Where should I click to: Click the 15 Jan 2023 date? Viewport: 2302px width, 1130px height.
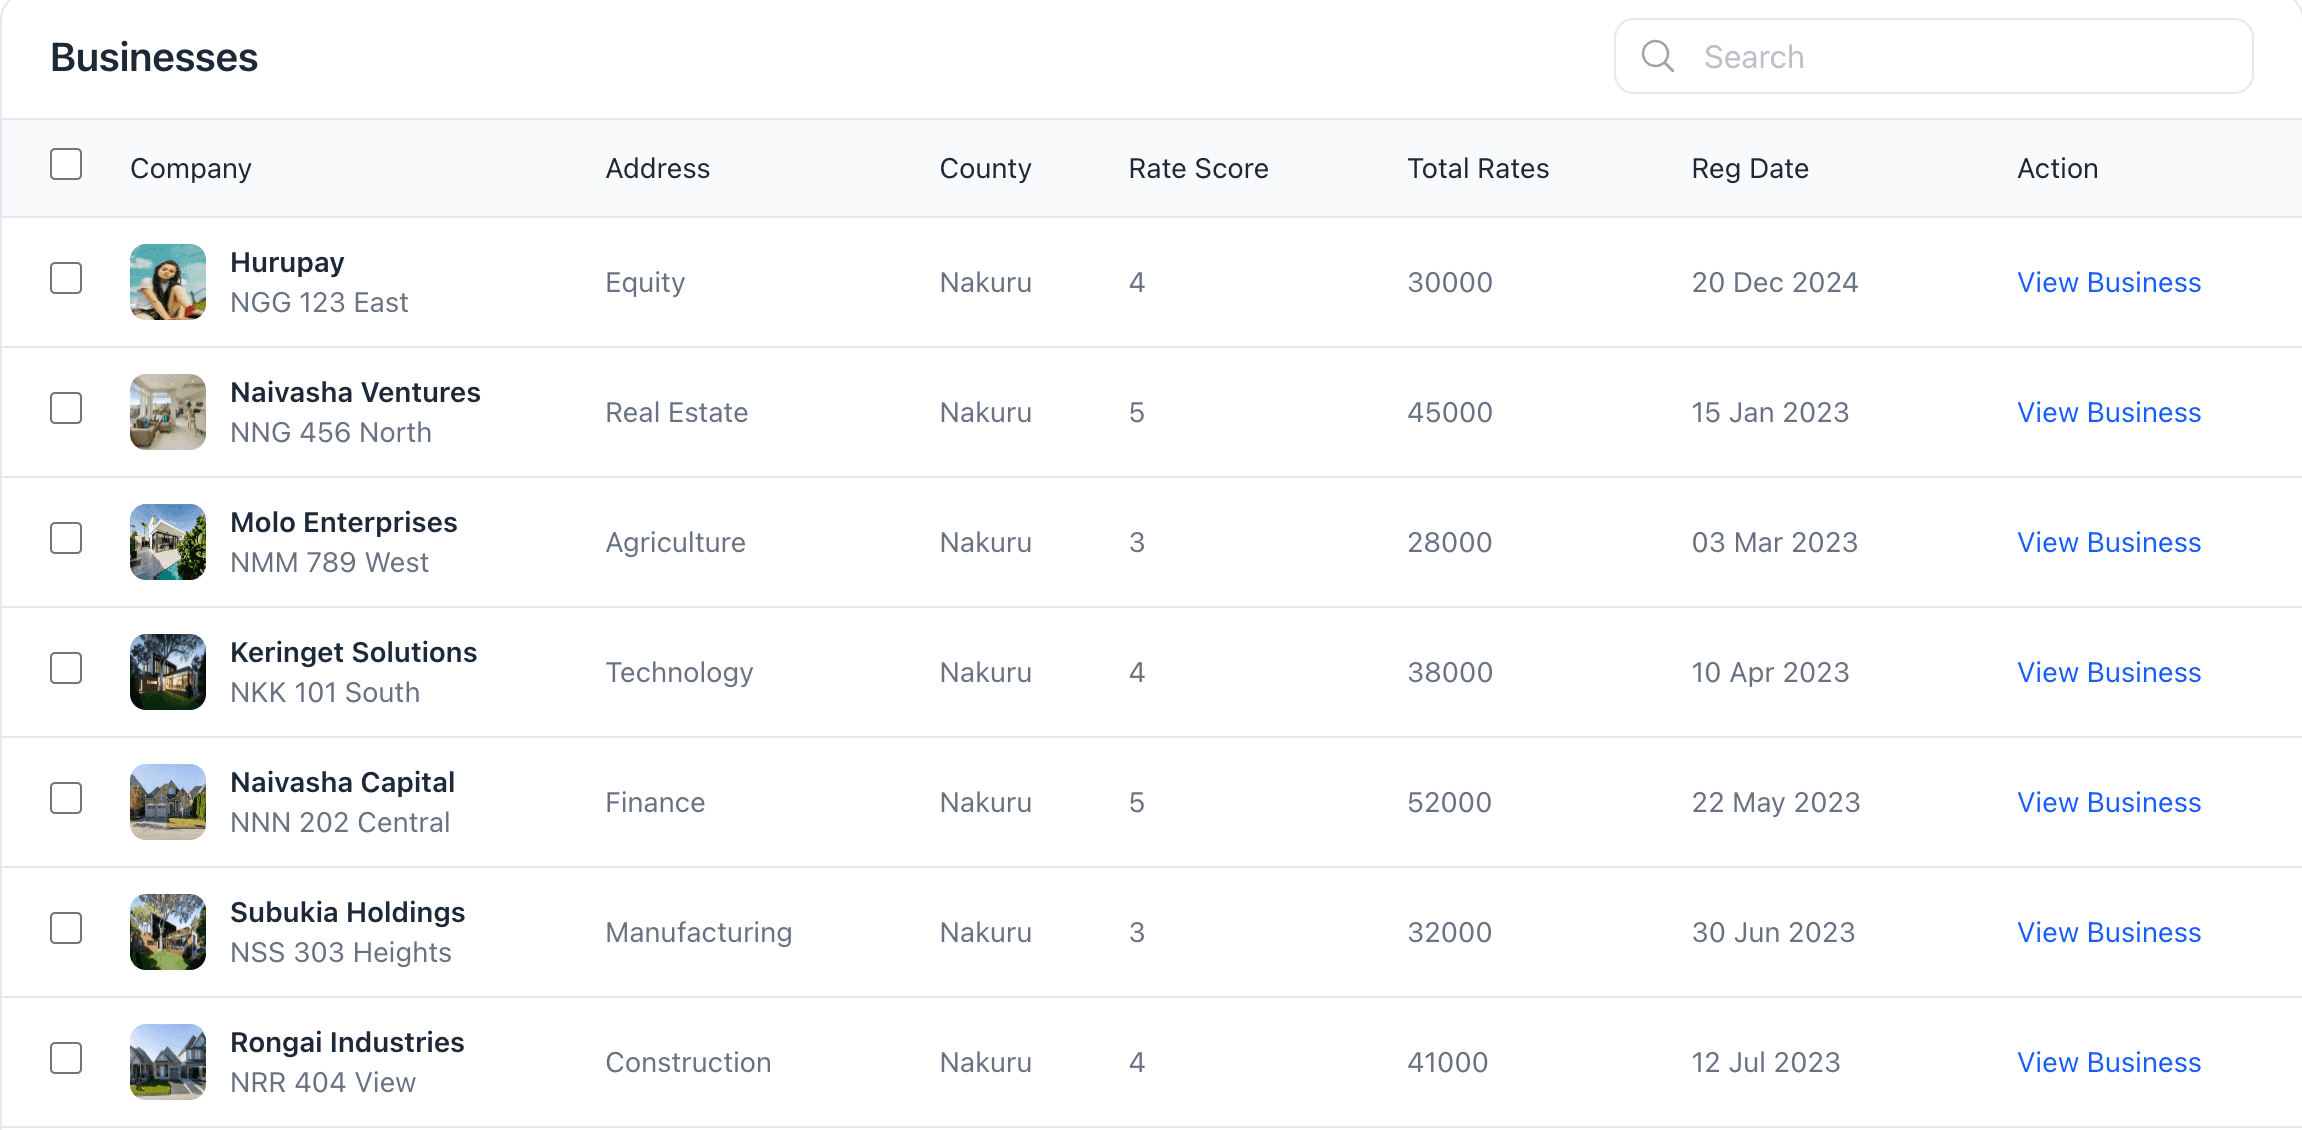tap(1771, 412)
